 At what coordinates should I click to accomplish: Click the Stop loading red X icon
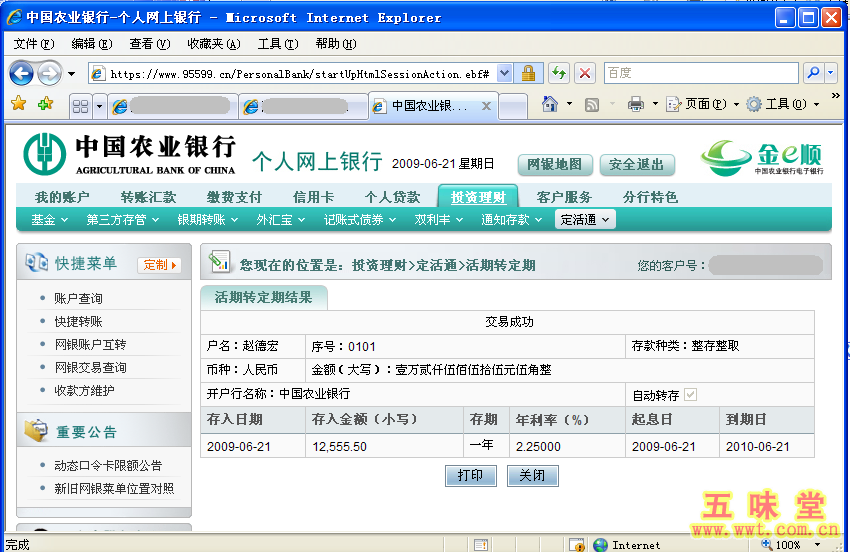585,73
